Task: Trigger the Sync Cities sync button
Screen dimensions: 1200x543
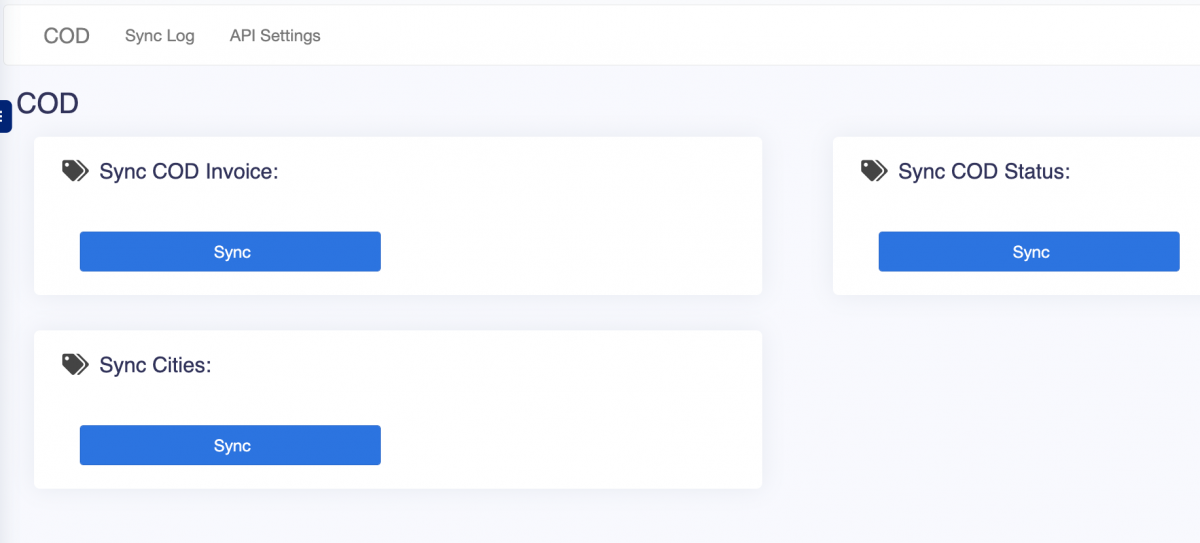Action: coord(230,445)
